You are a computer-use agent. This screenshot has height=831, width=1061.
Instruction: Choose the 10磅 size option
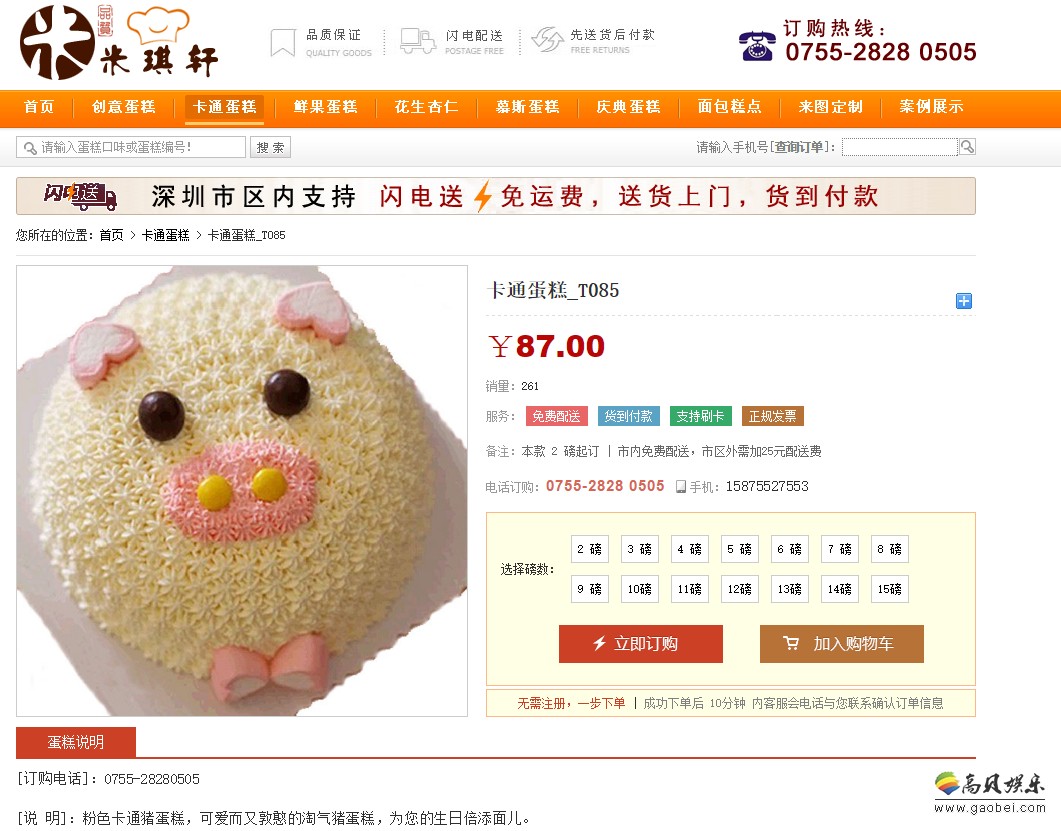pos(639,589)
